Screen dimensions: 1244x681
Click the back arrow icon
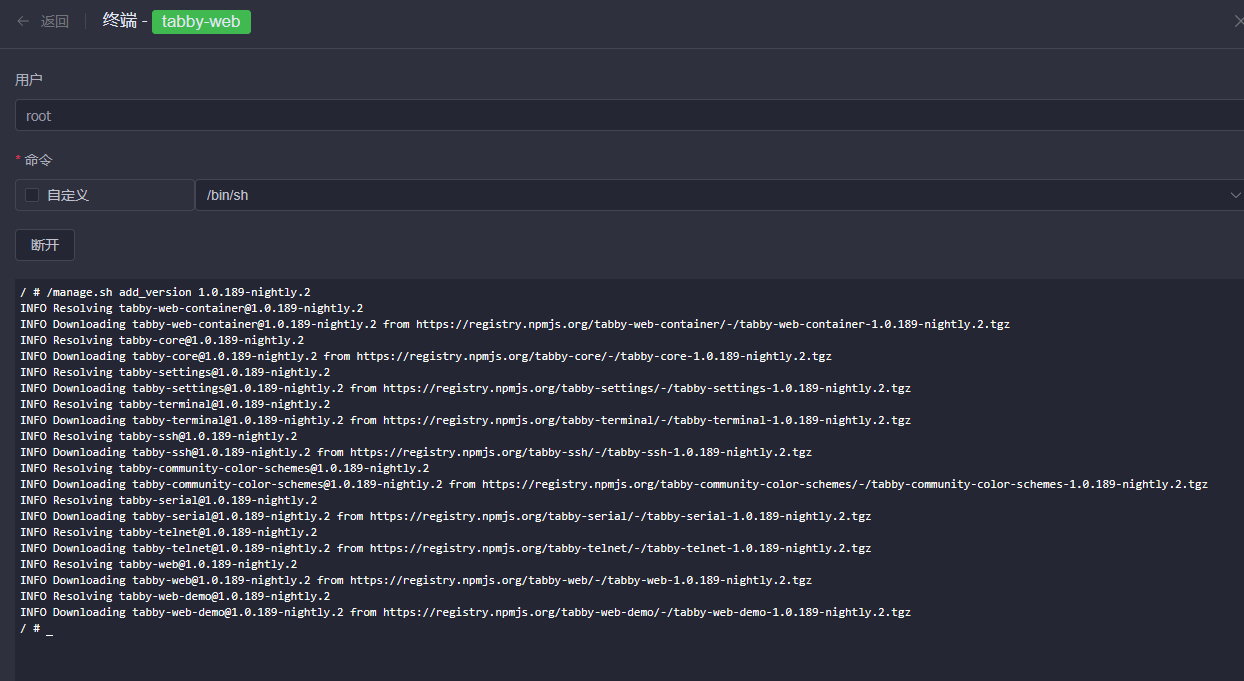(x=24, y=21)
